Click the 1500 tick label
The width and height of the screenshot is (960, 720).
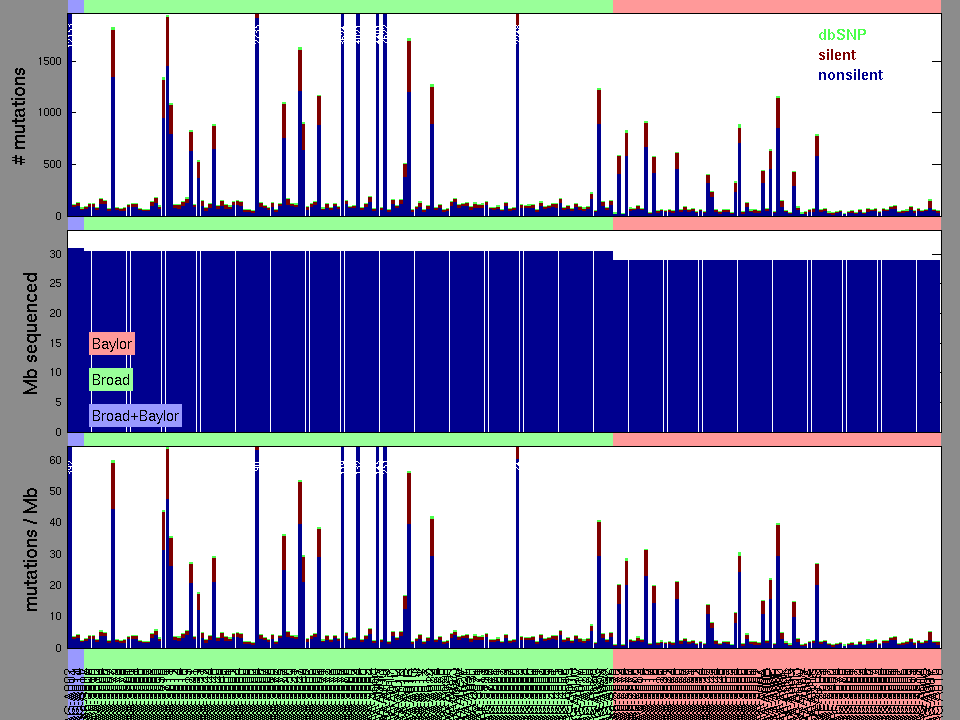click(x=50, y=61)
